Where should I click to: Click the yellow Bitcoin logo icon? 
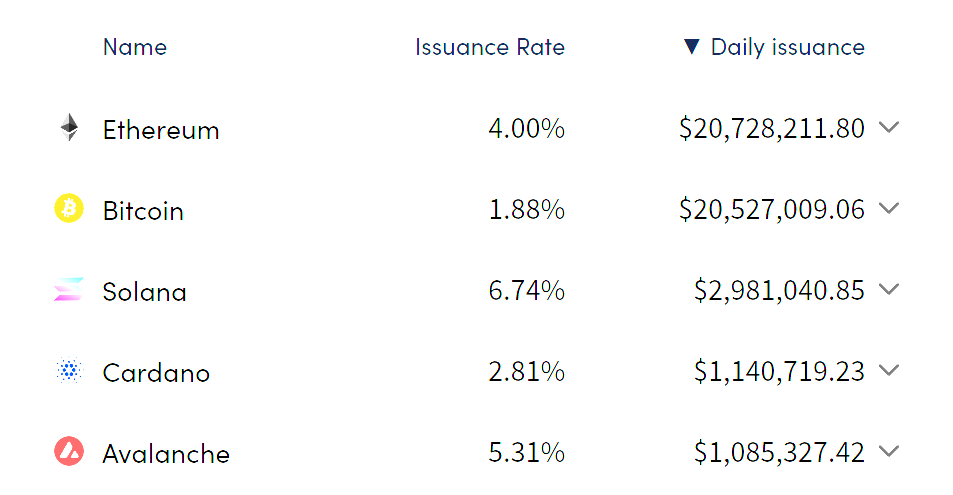[68, 209]
